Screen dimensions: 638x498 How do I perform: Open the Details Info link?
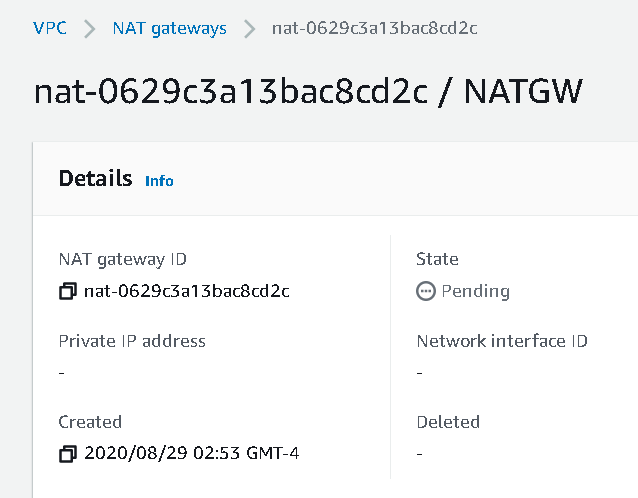159,181
